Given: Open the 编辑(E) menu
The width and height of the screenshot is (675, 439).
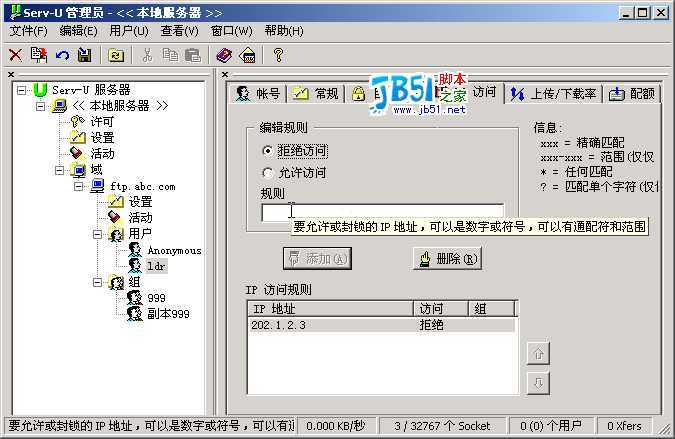Looking at the screenshot, I should coord(78,31).
